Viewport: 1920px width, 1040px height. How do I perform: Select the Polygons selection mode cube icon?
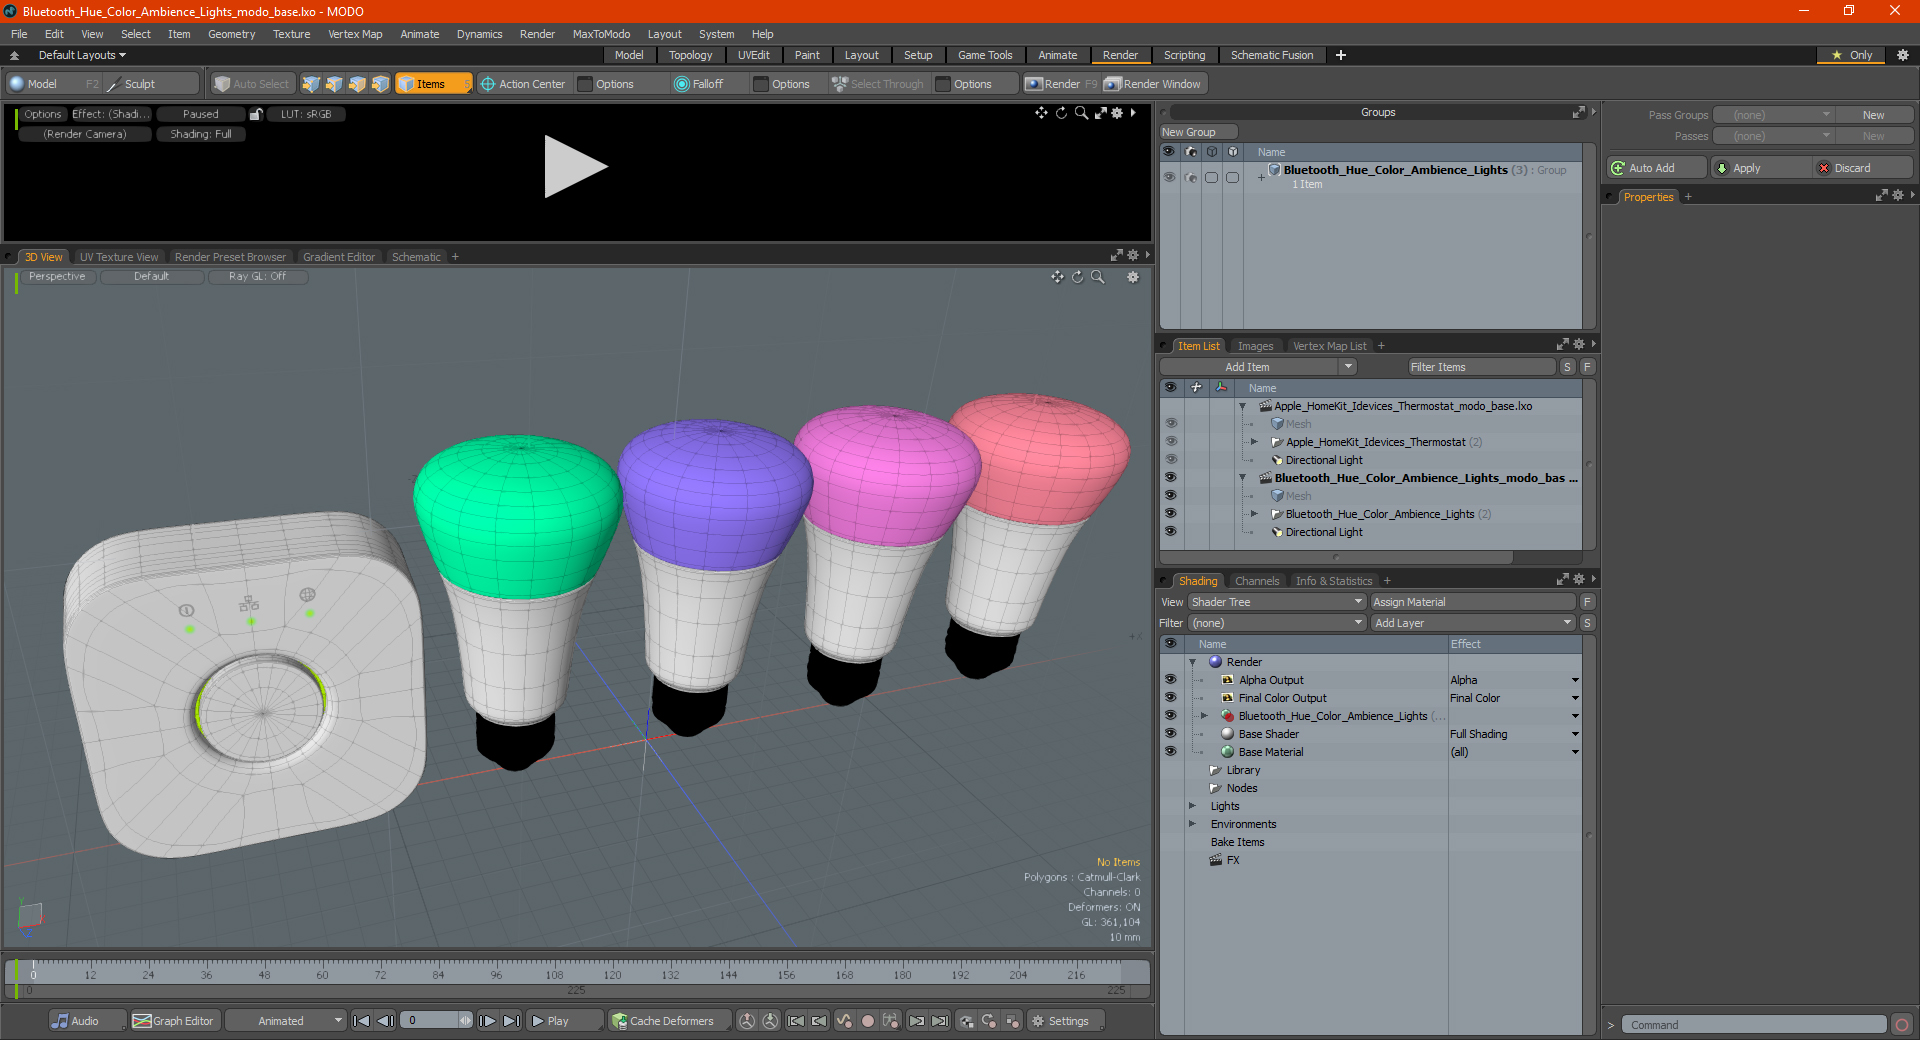coord(357,84)
